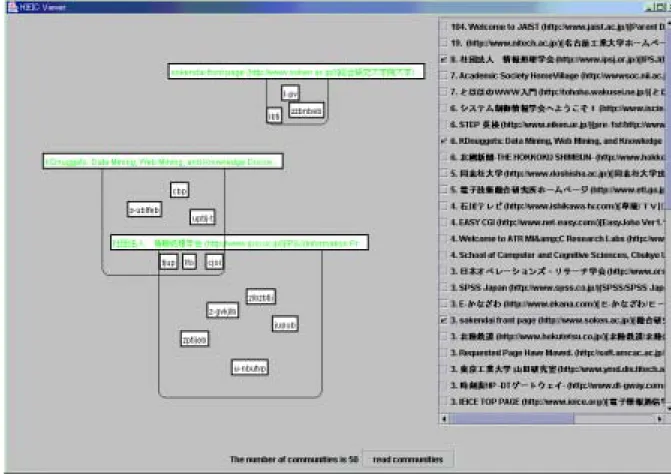Screen dimensions: 671x474
Task: Select the row with www.hokutetsu.co.jp URL
Action: (x=552, y=337)
